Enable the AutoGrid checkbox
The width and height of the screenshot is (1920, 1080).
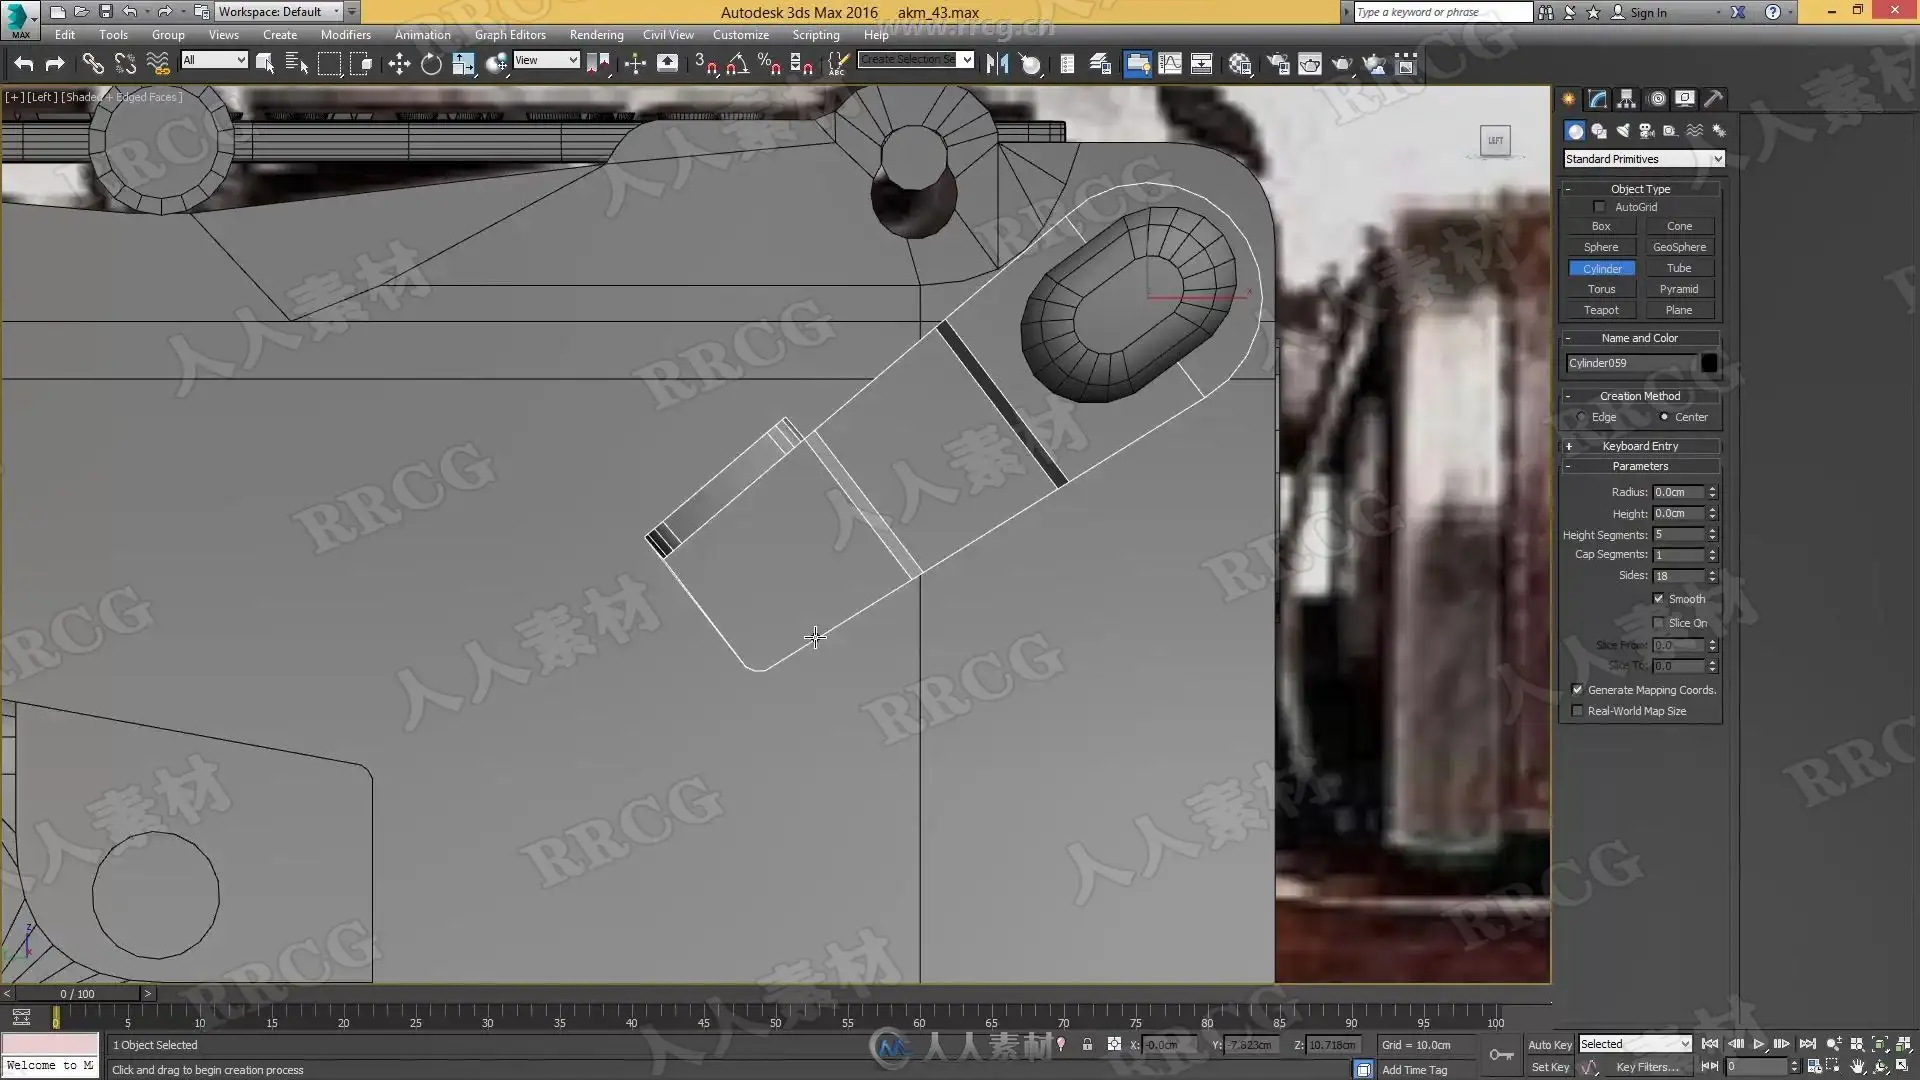pos(1599,207)
